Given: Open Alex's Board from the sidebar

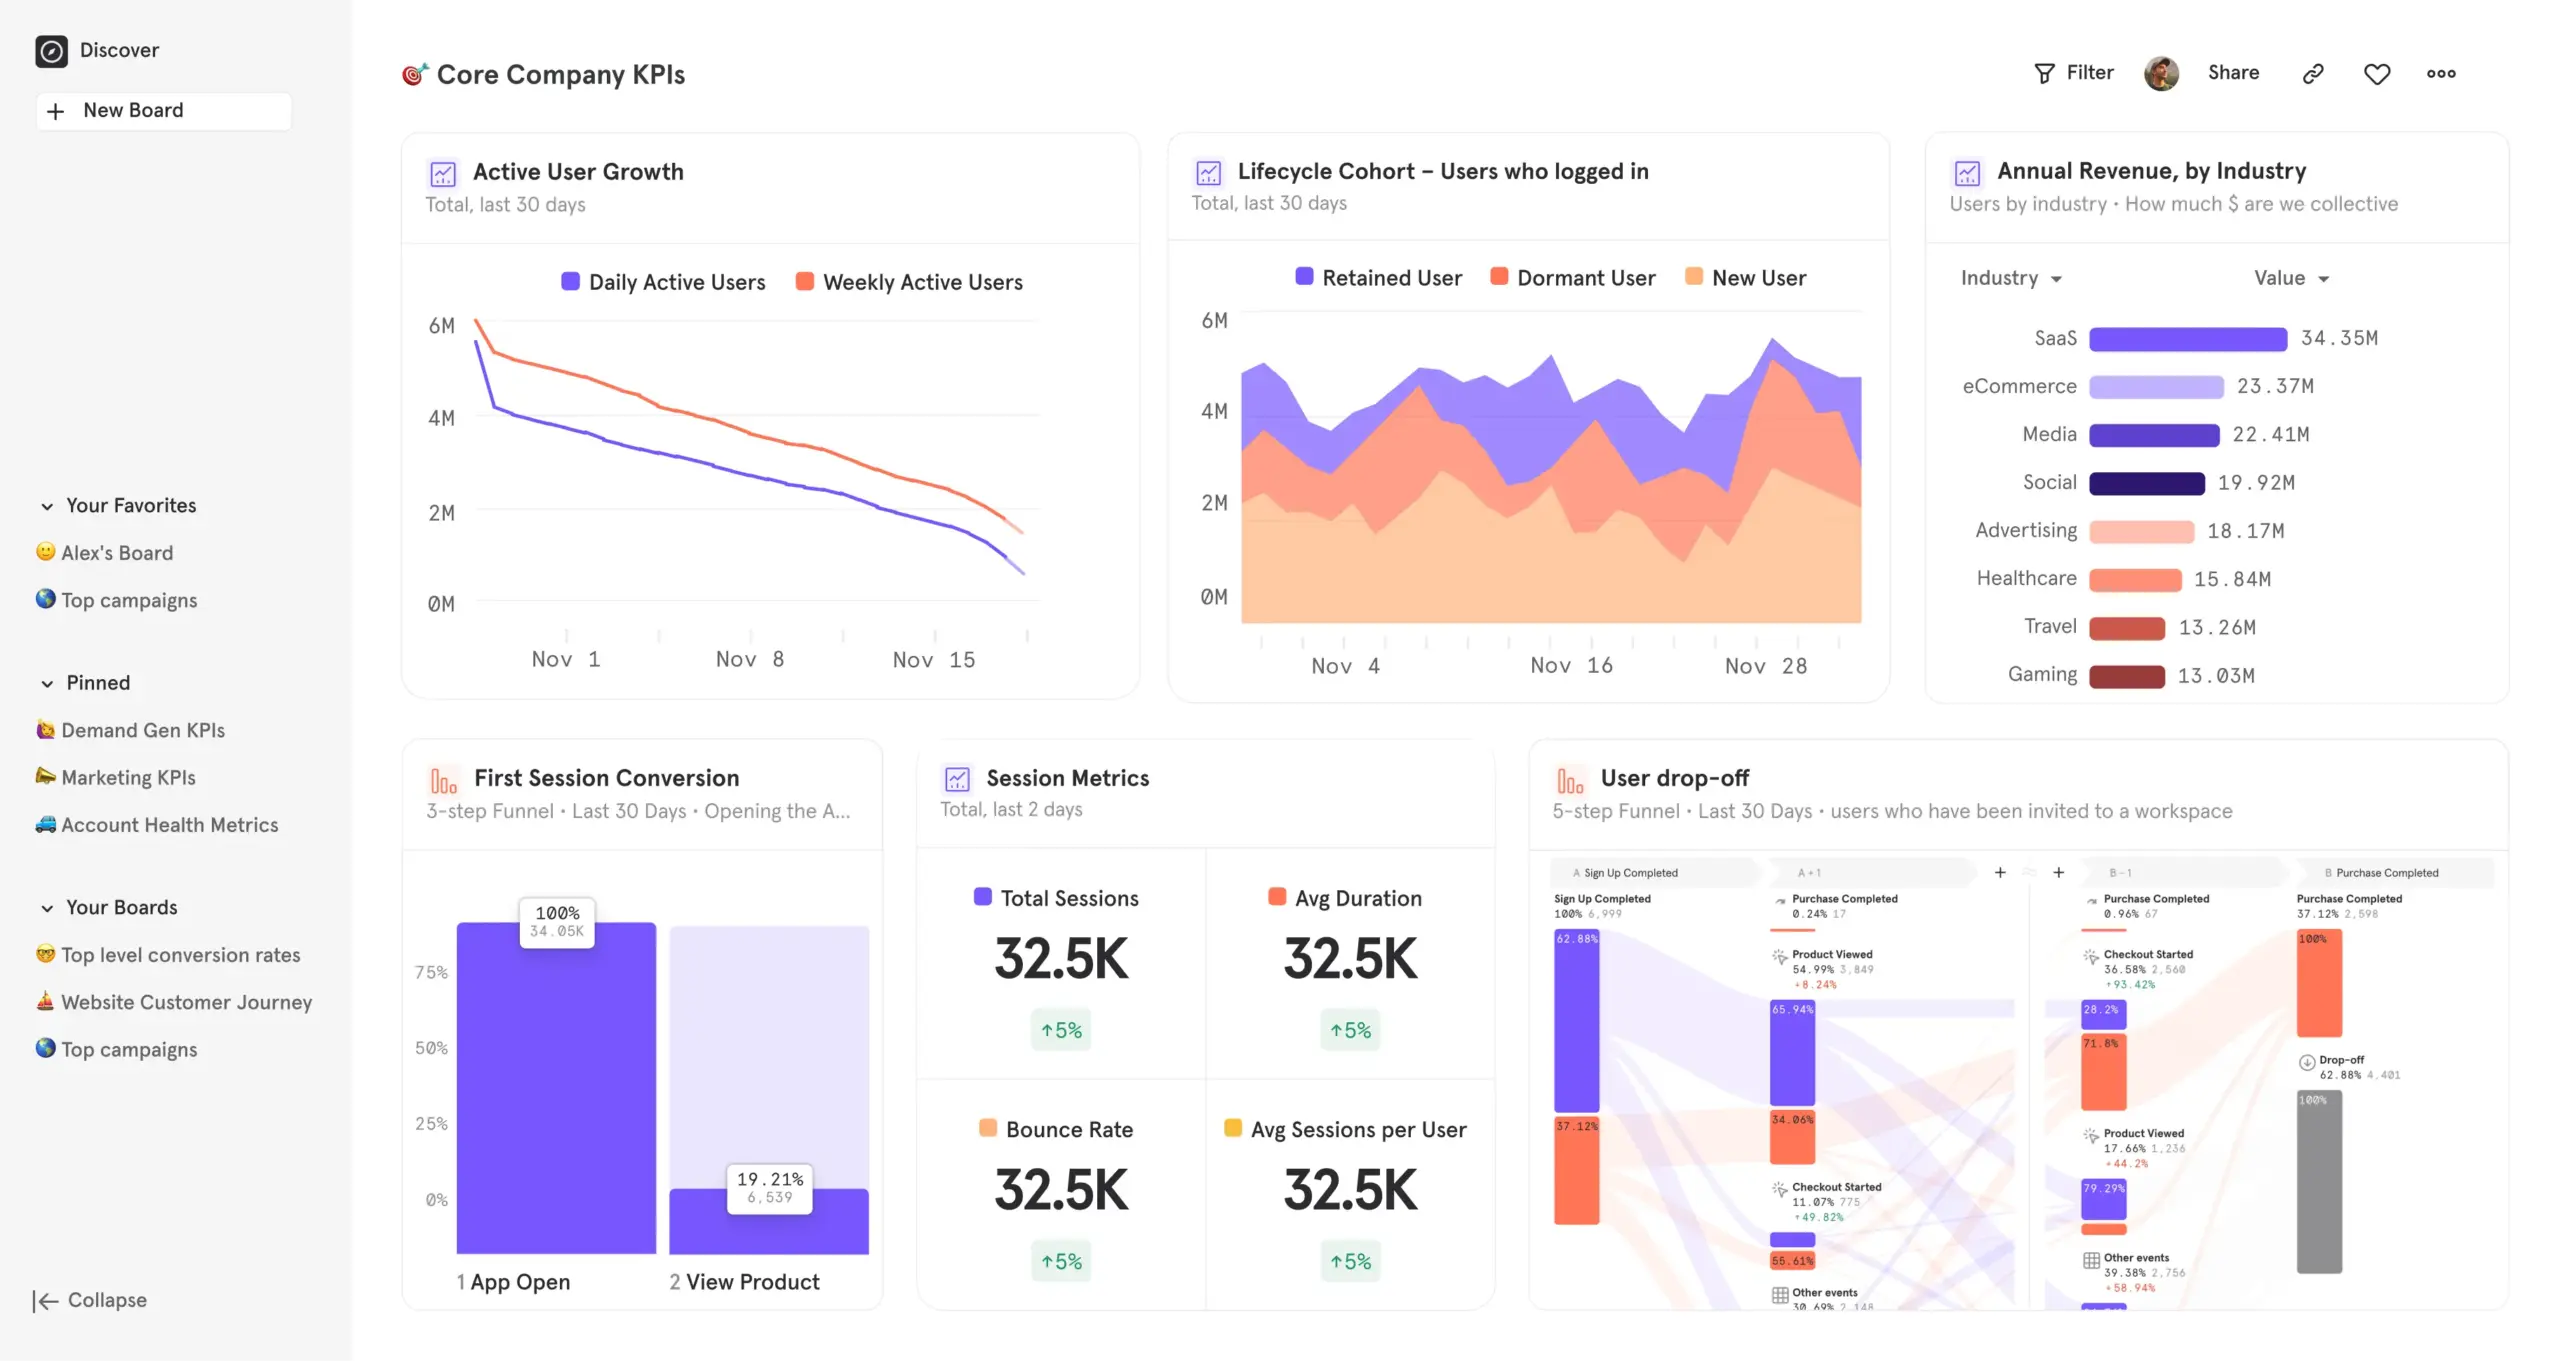Looking at the screenshot, I should coord(116,552).
